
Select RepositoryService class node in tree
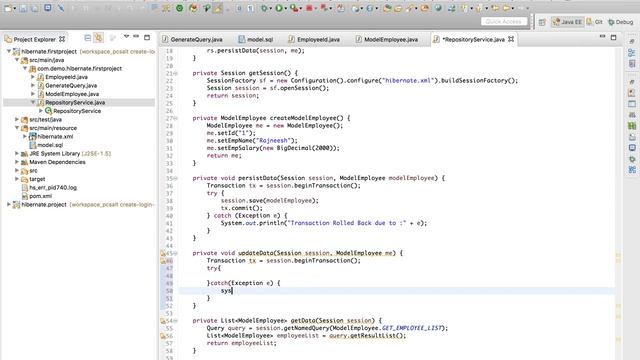point(77,111)
